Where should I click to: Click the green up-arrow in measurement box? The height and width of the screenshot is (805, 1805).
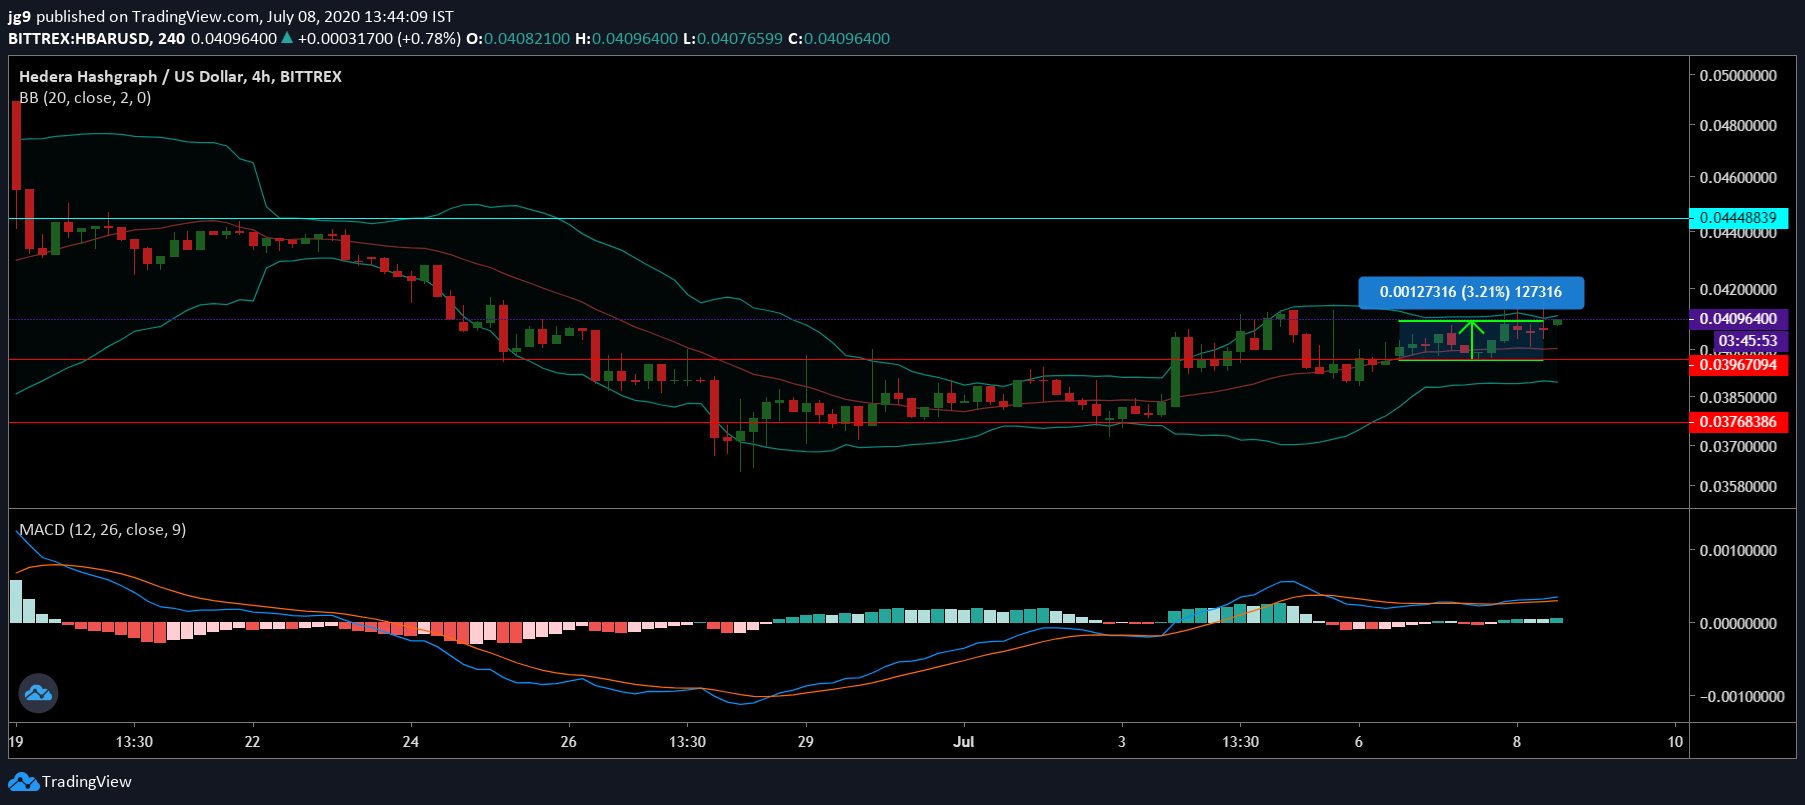coord(1471,340)
